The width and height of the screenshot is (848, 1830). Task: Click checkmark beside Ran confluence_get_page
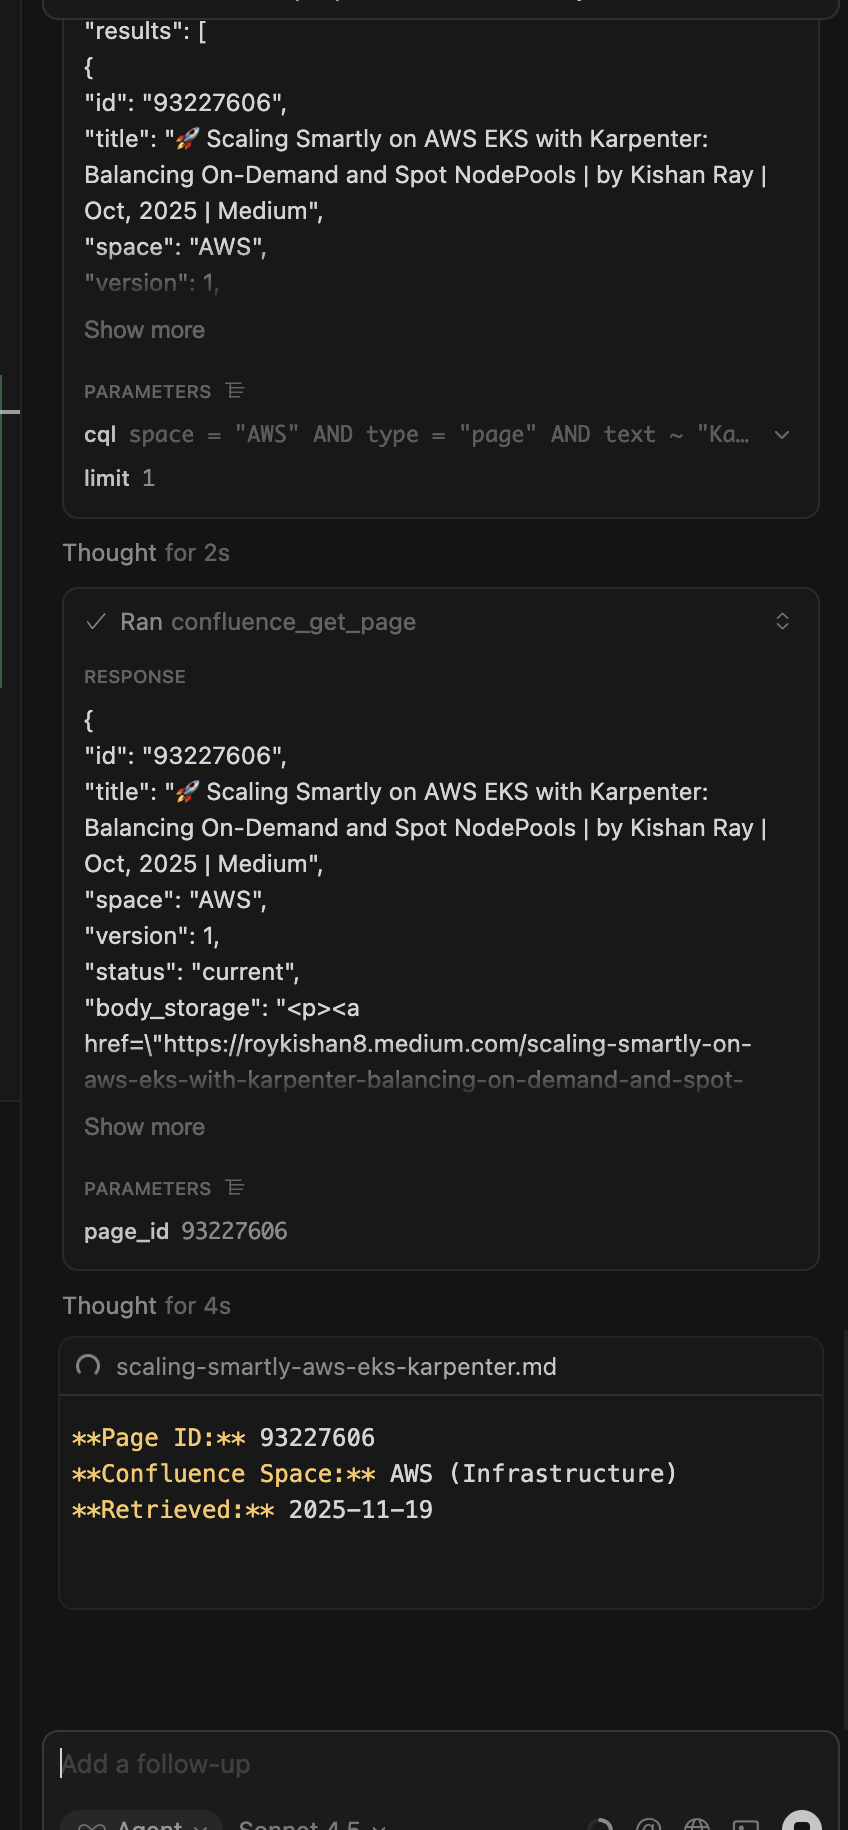click(96, 622)
